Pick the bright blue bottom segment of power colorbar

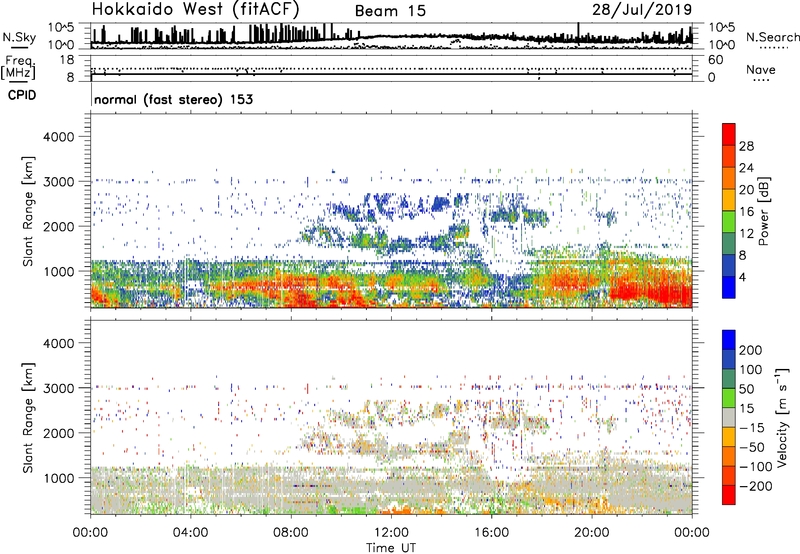point(729,287)
